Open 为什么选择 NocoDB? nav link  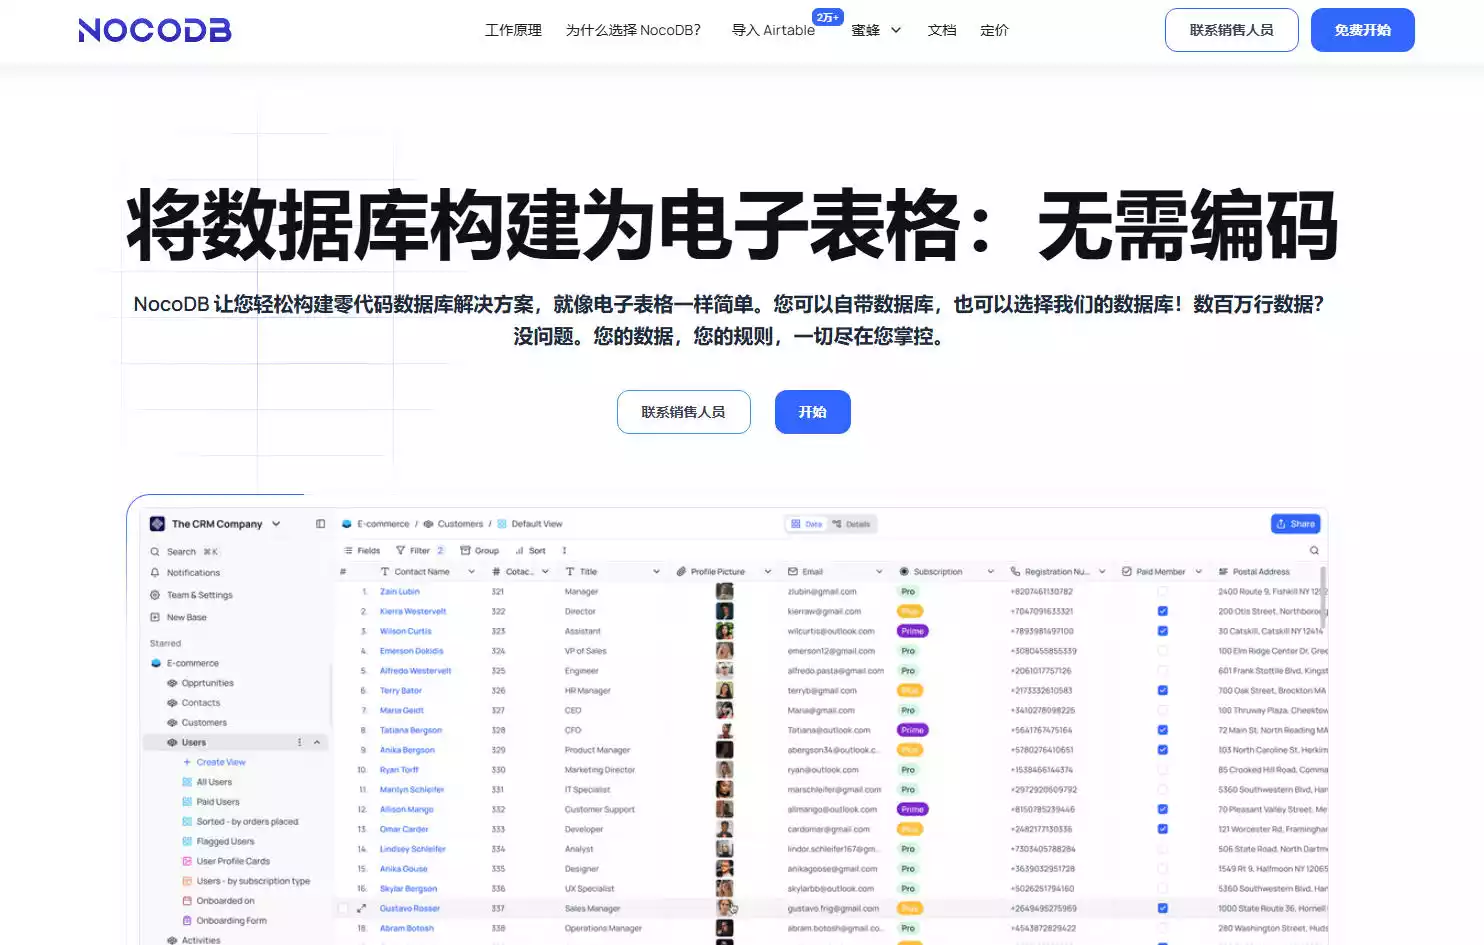633,30
